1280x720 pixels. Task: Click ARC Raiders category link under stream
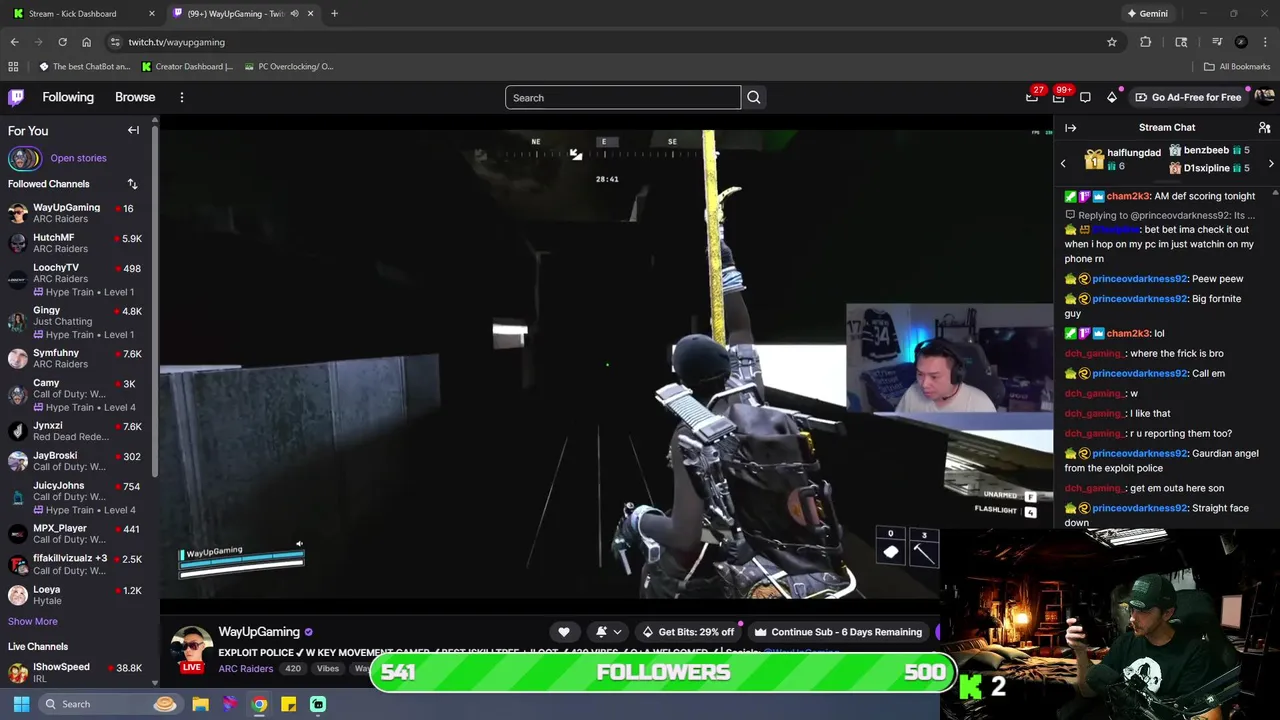click(245, 669)
